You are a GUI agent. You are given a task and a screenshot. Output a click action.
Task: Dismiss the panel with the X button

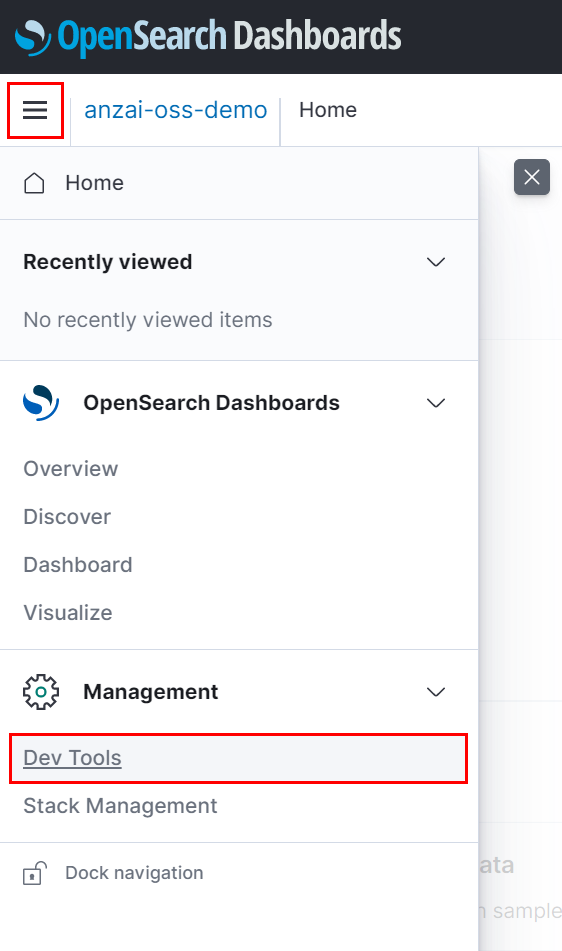[x=532, y=177]
